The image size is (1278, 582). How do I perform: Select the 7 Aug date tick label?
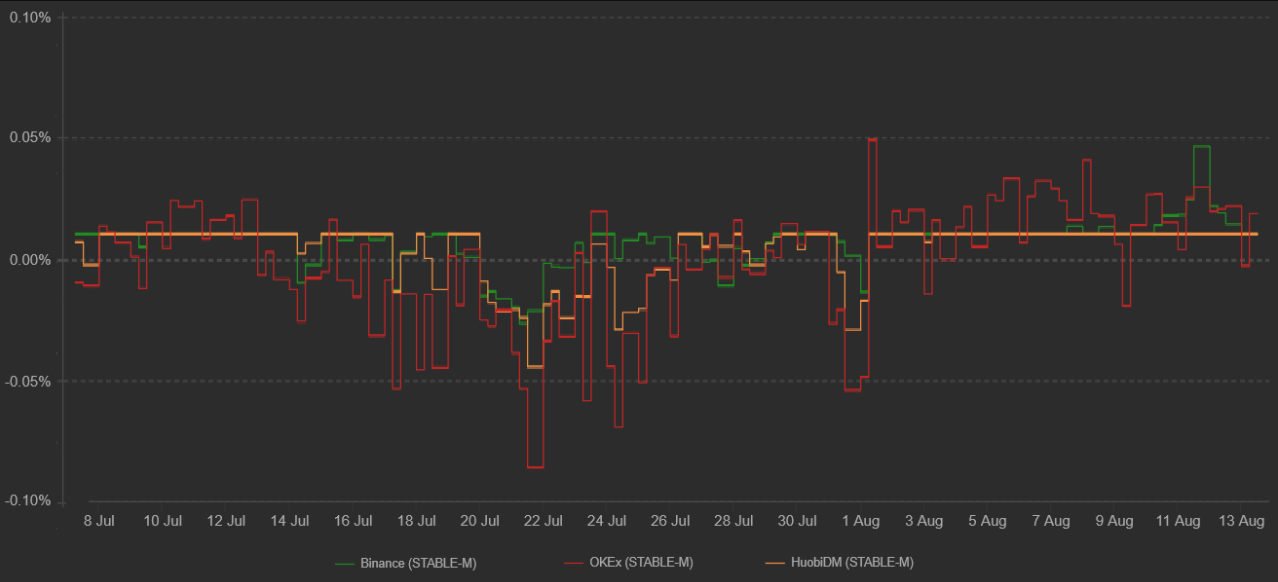pos(1050,521)
